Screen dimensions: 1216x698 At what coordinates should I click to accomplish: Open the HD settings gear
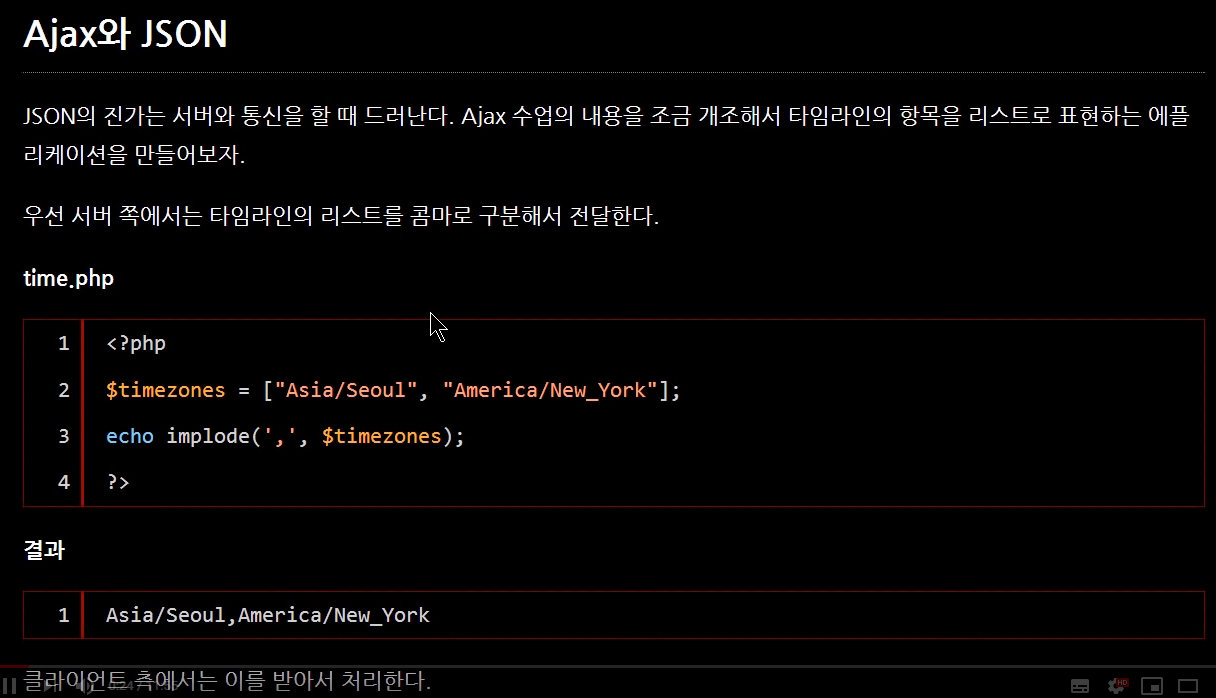[1117, 686]
